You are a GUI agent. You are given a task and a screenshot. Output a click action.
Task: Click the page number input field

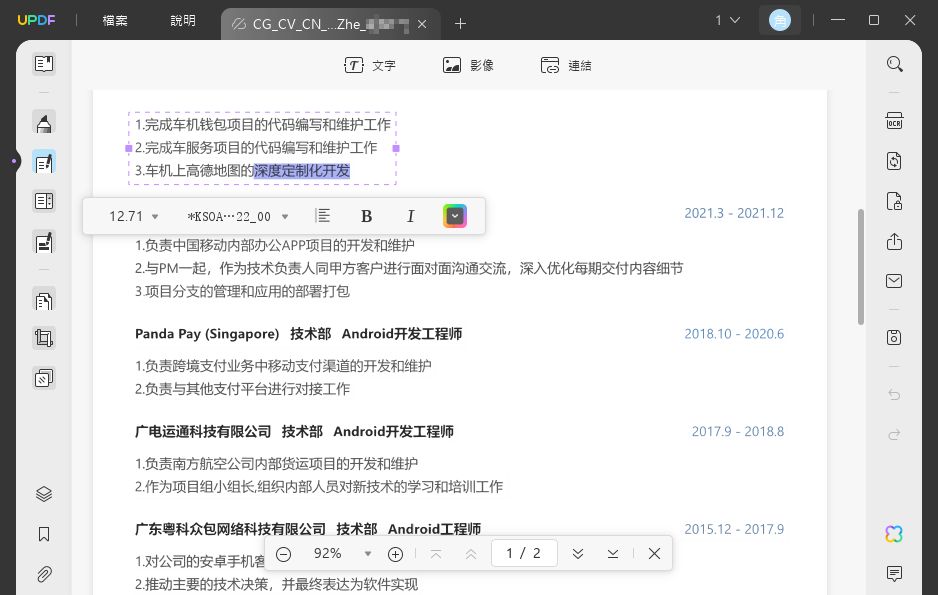click(524, 553)
